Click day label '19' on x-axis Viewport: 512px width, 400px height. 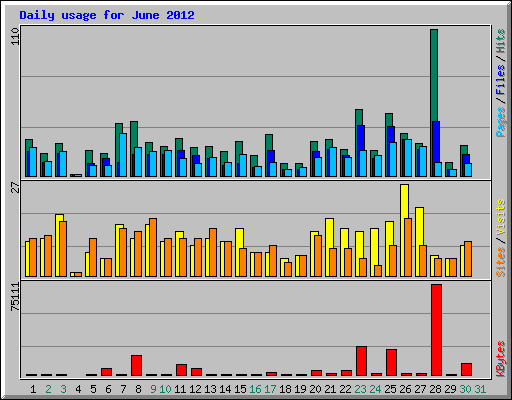pyautogui.click(x=300, y=389)
